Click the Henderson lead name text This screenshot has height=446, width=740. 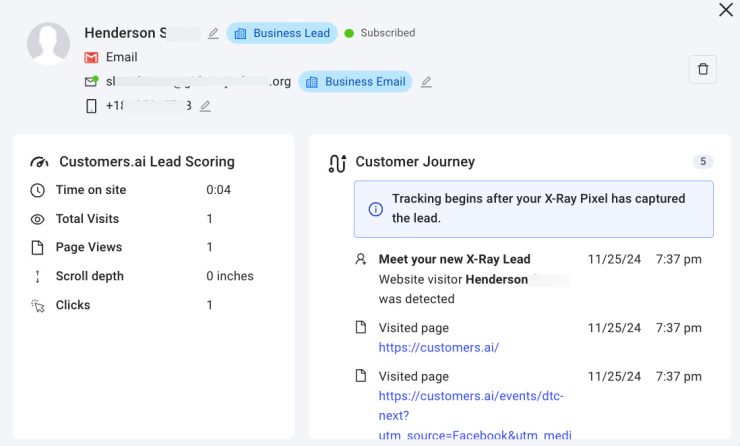(x=125, y=33)
